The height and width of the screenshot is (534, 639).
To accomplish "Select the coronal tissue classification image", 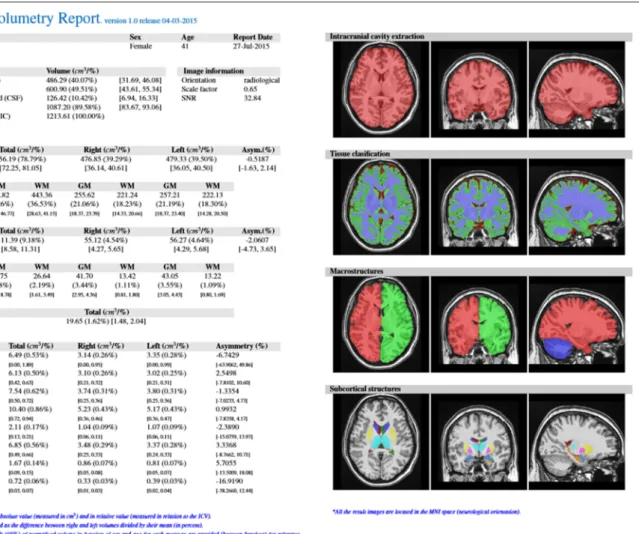I will click(478, 207).
